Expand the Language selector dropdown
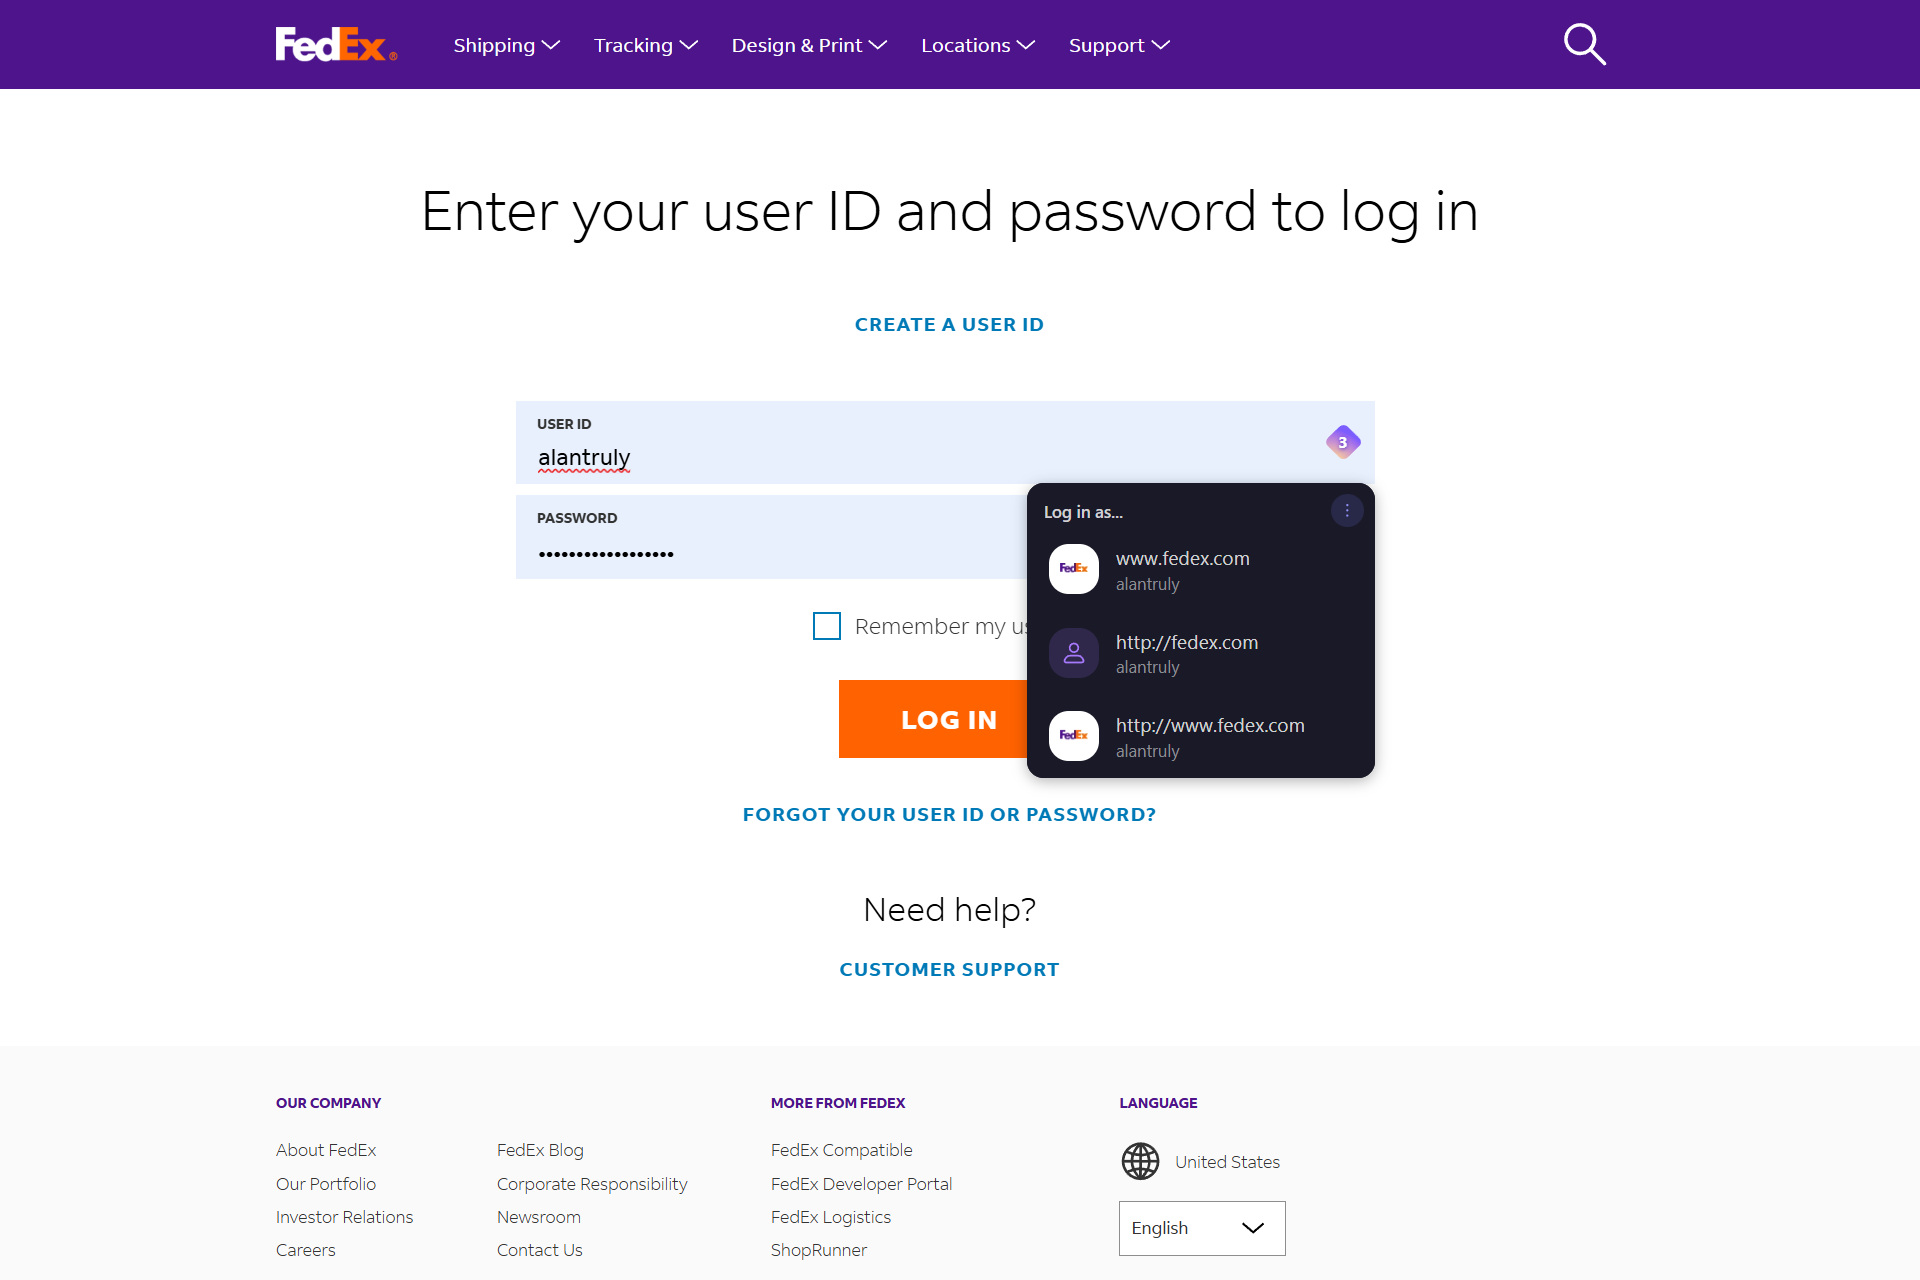This screenshot has height=1280, width=1920. point(1201,1226)
